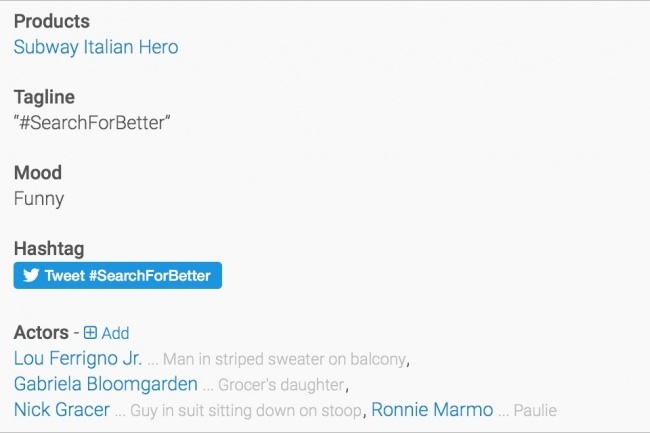Click the Funny mood value
This screenshot has width=650, height=433.
point(39,199)
